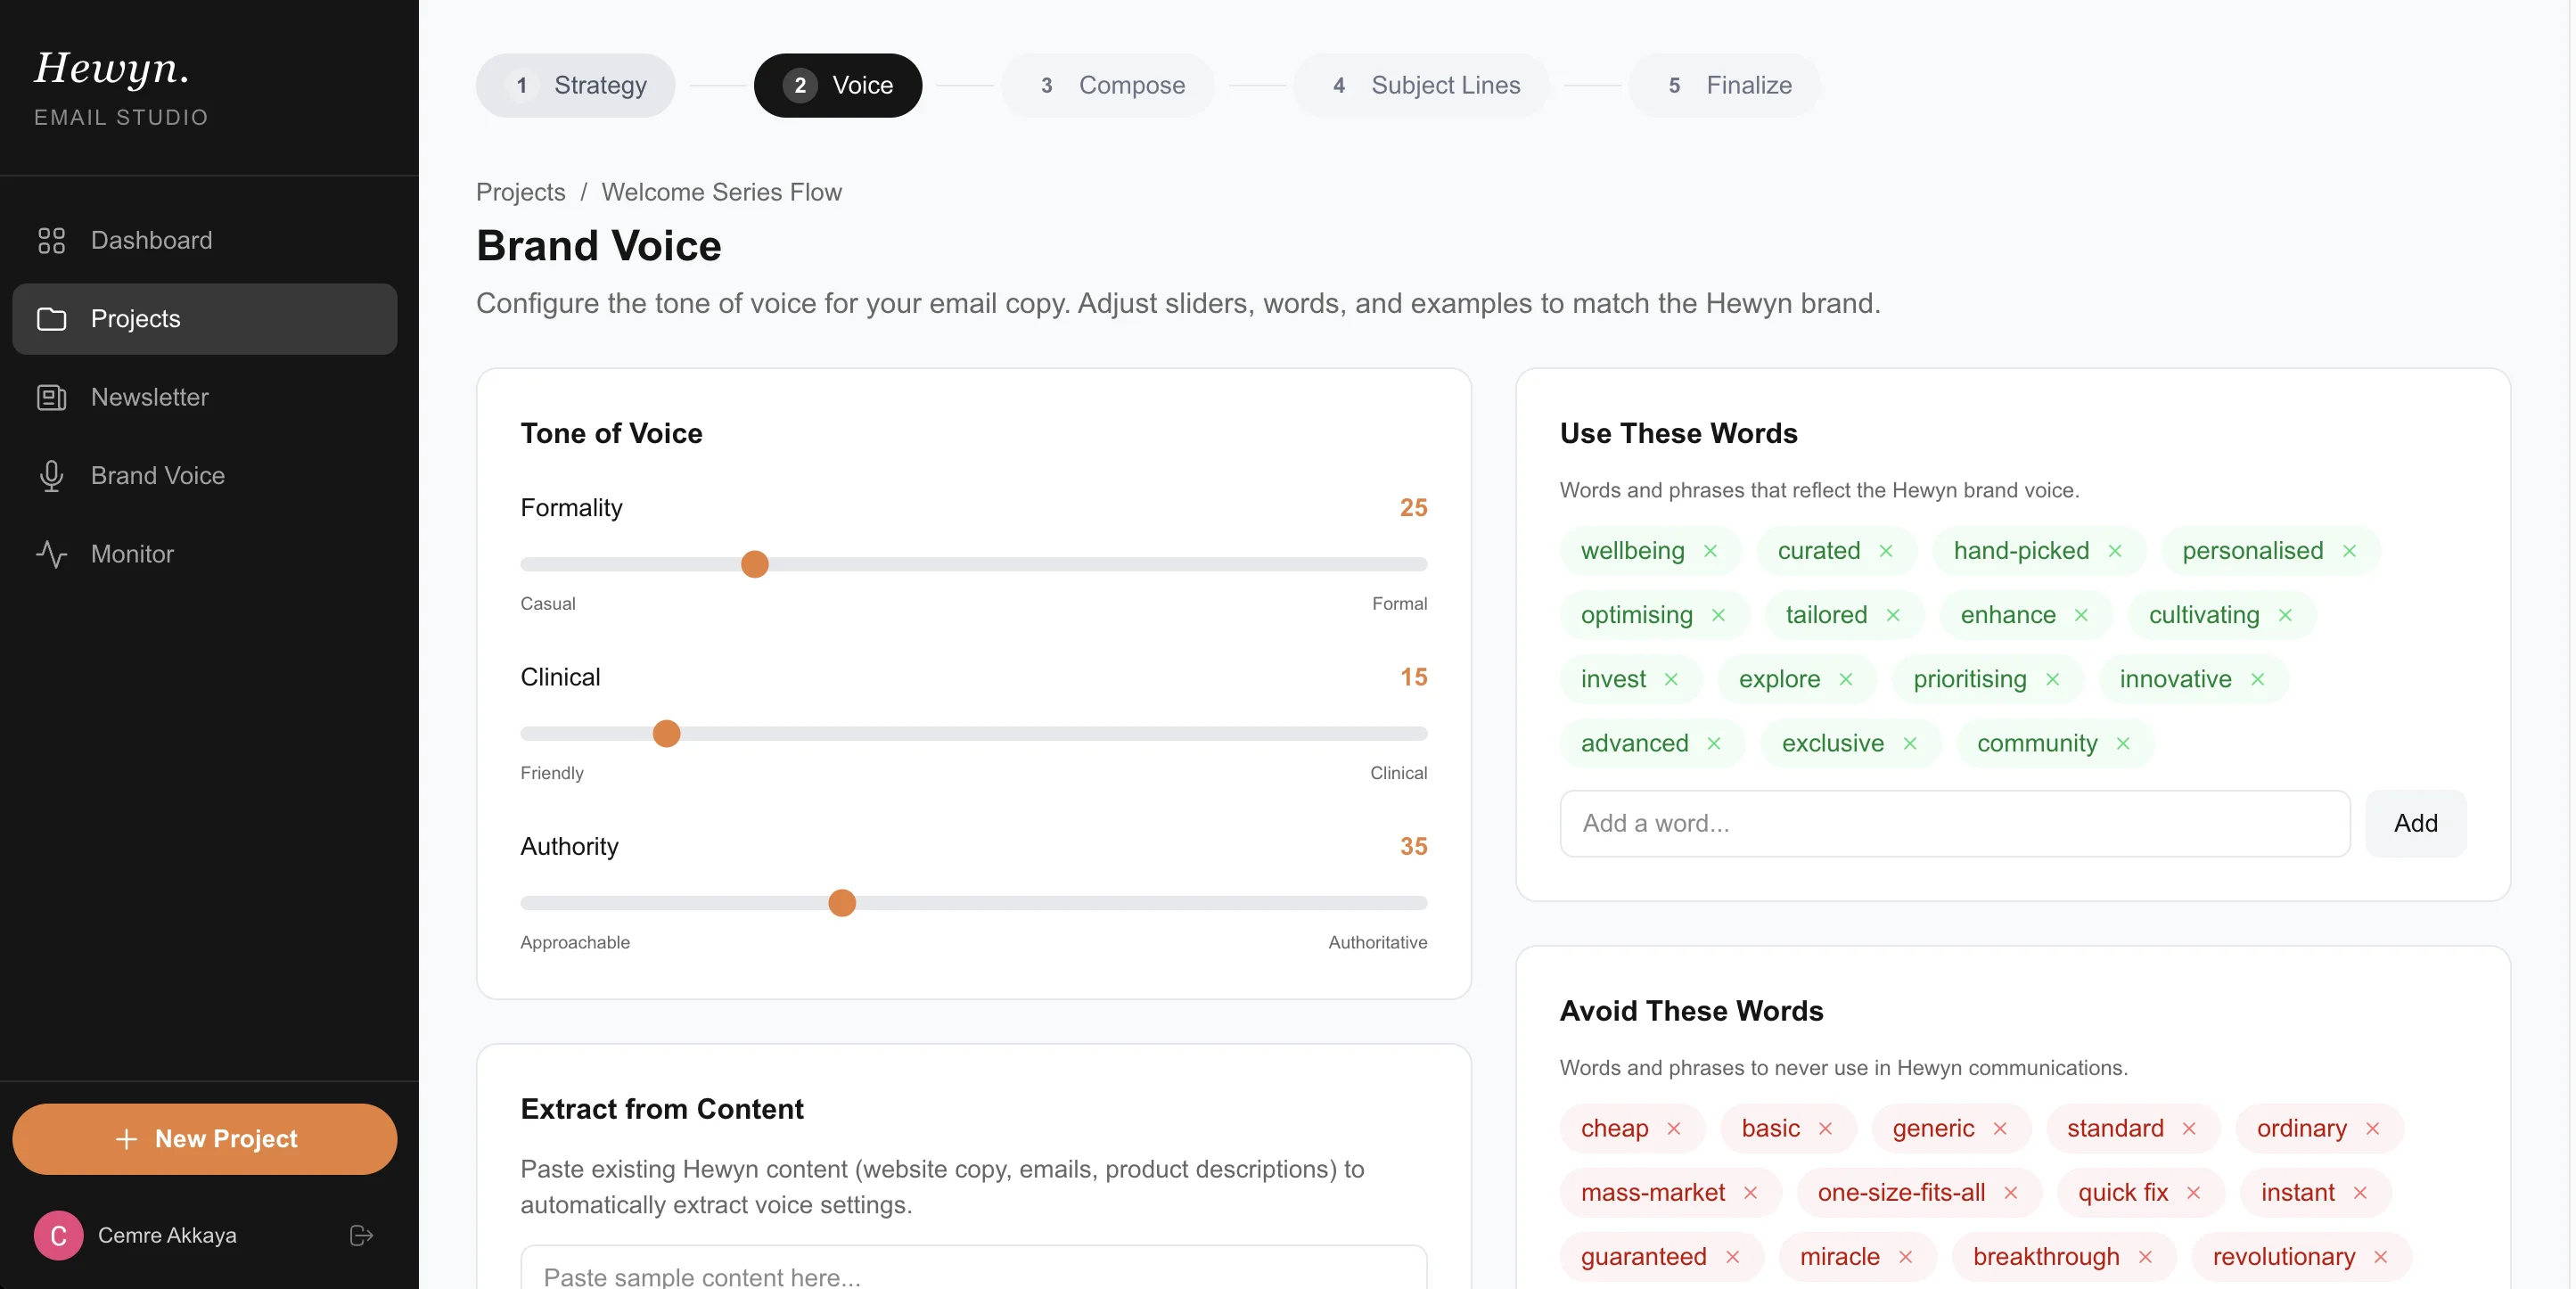Image resolution: width=2576 pixels, height=1289 pixels.
Task: Click the Projects folder icon
Action: 52,318
